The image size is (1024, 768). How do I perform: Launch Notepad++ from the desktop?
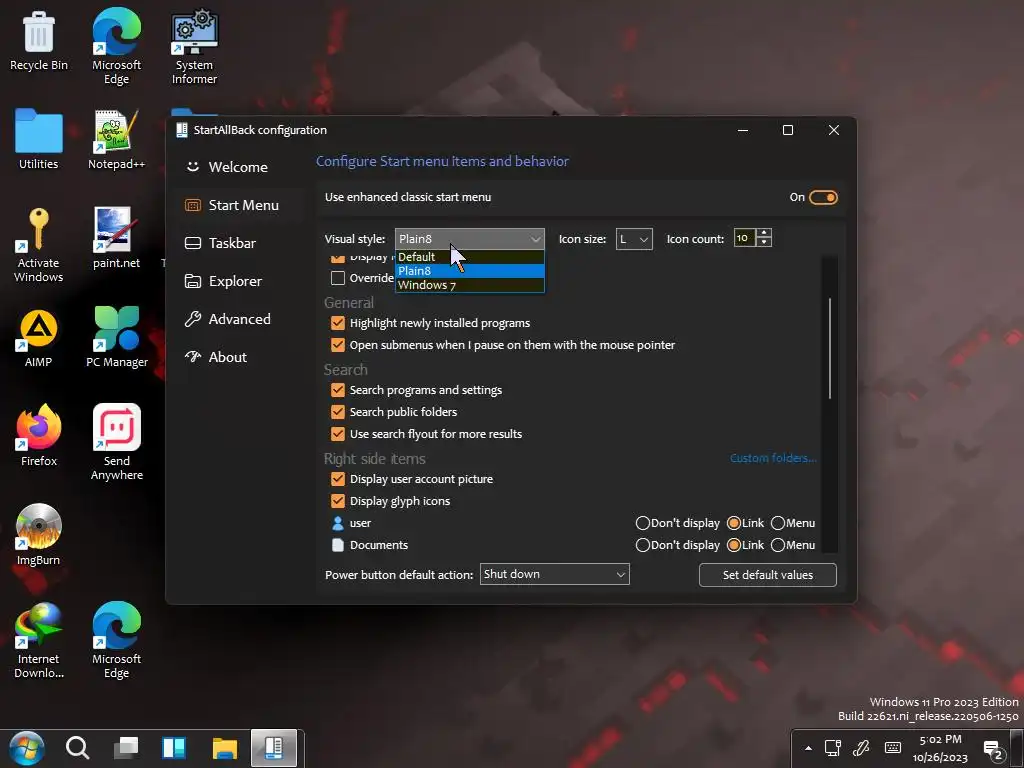[116, 139]
